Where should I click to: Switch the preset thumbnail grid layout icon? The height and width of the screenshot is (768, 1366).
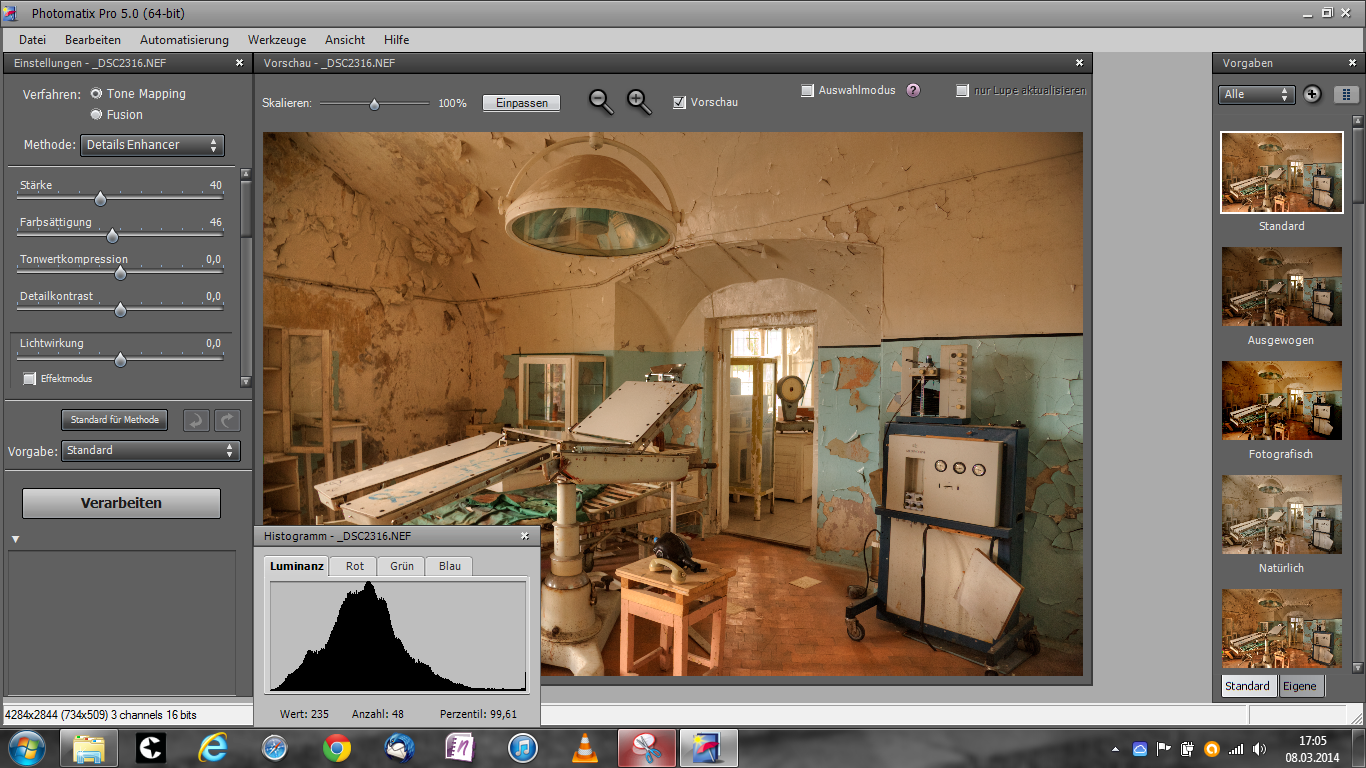[x=1346, y=94]
